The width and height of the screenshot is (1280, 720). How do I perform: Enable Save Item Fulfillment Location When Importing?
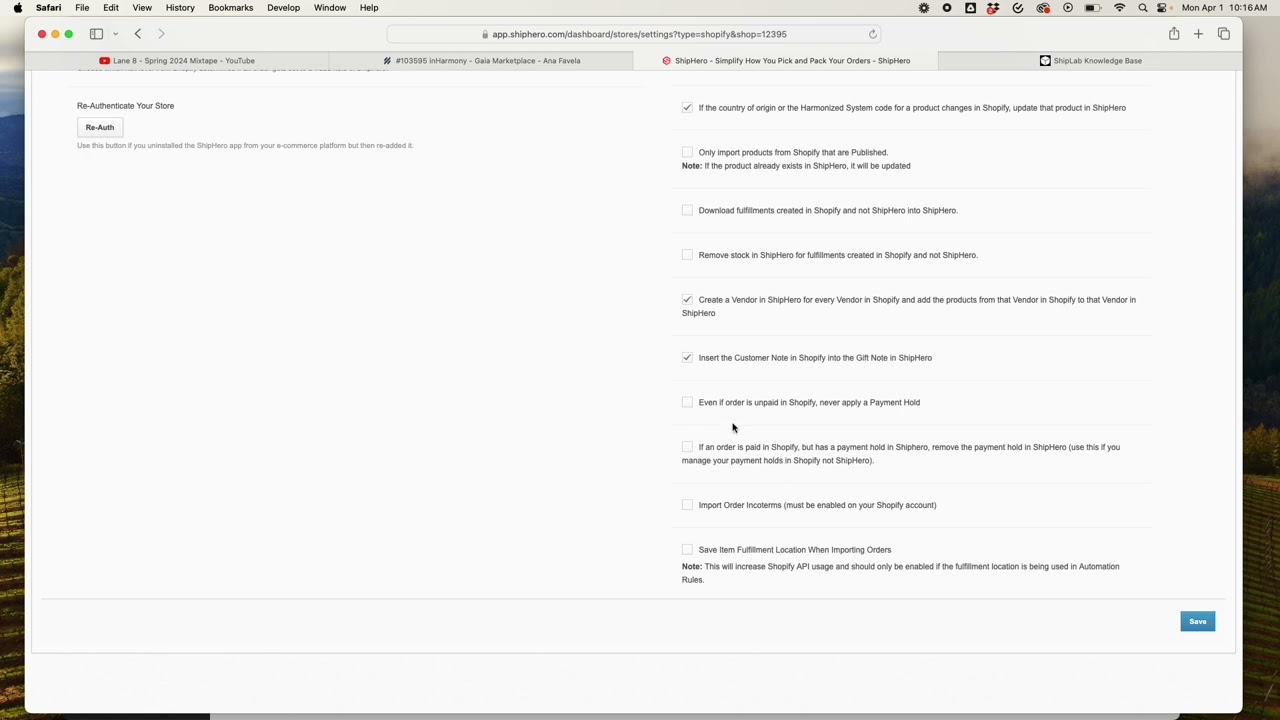687,549
